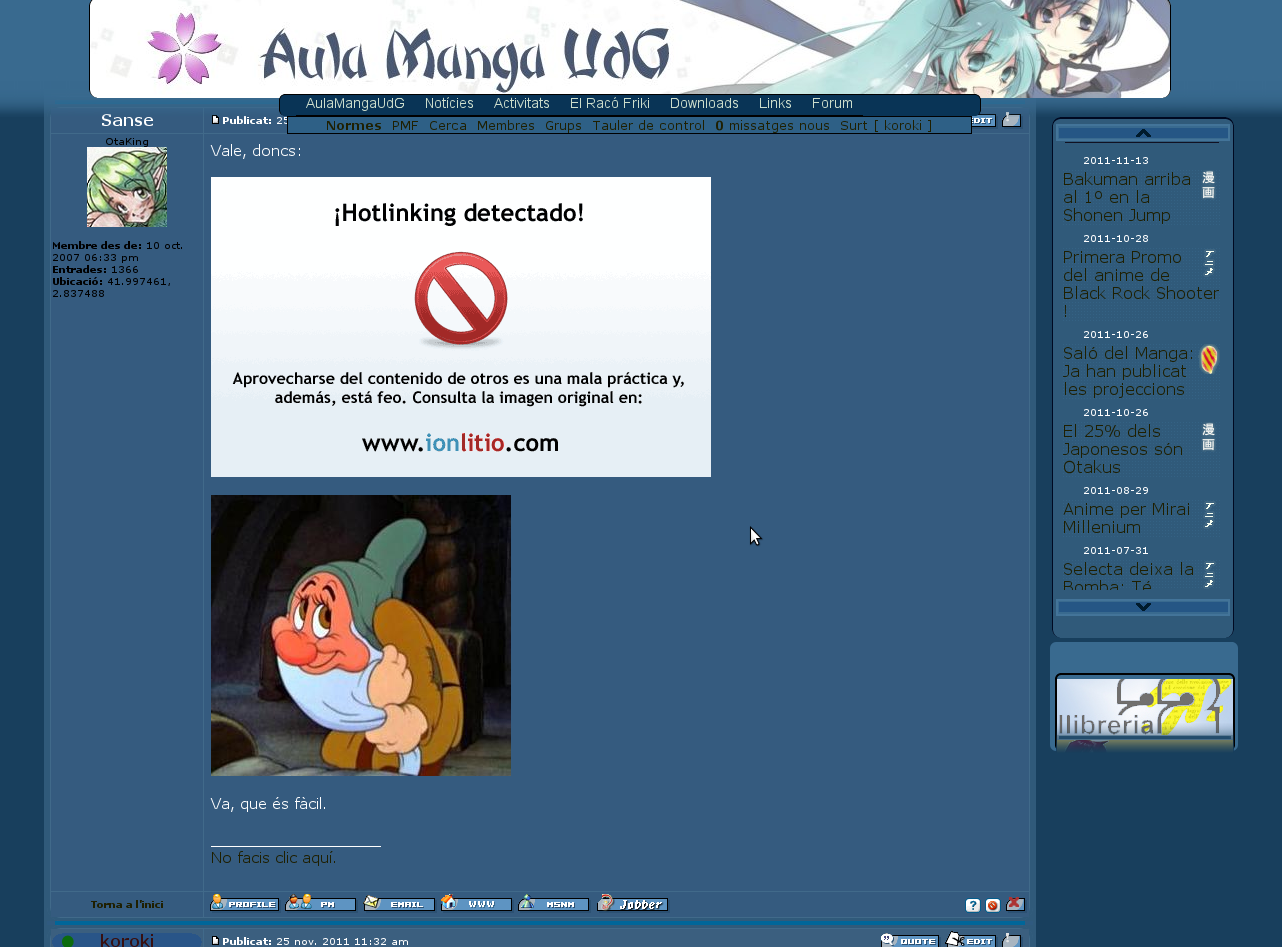Open the PMF link
1282x947 pixels.
click(x=405, y=125)
